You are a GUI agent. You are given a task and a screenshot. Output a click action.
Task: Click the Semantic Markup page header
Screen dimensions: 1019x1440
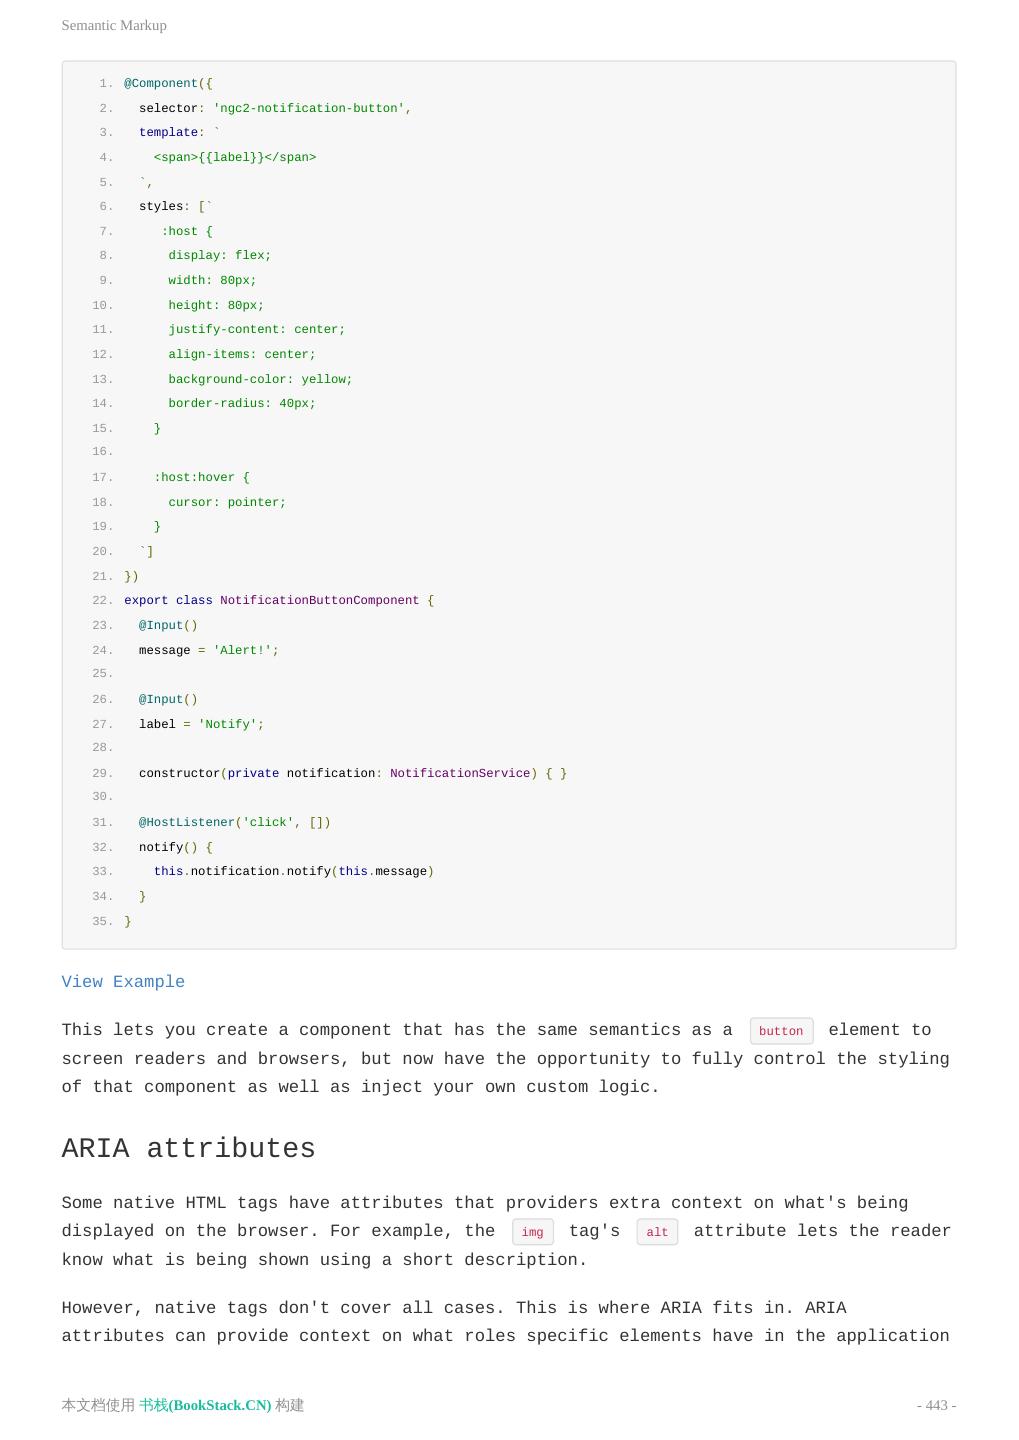coord(114,25)
